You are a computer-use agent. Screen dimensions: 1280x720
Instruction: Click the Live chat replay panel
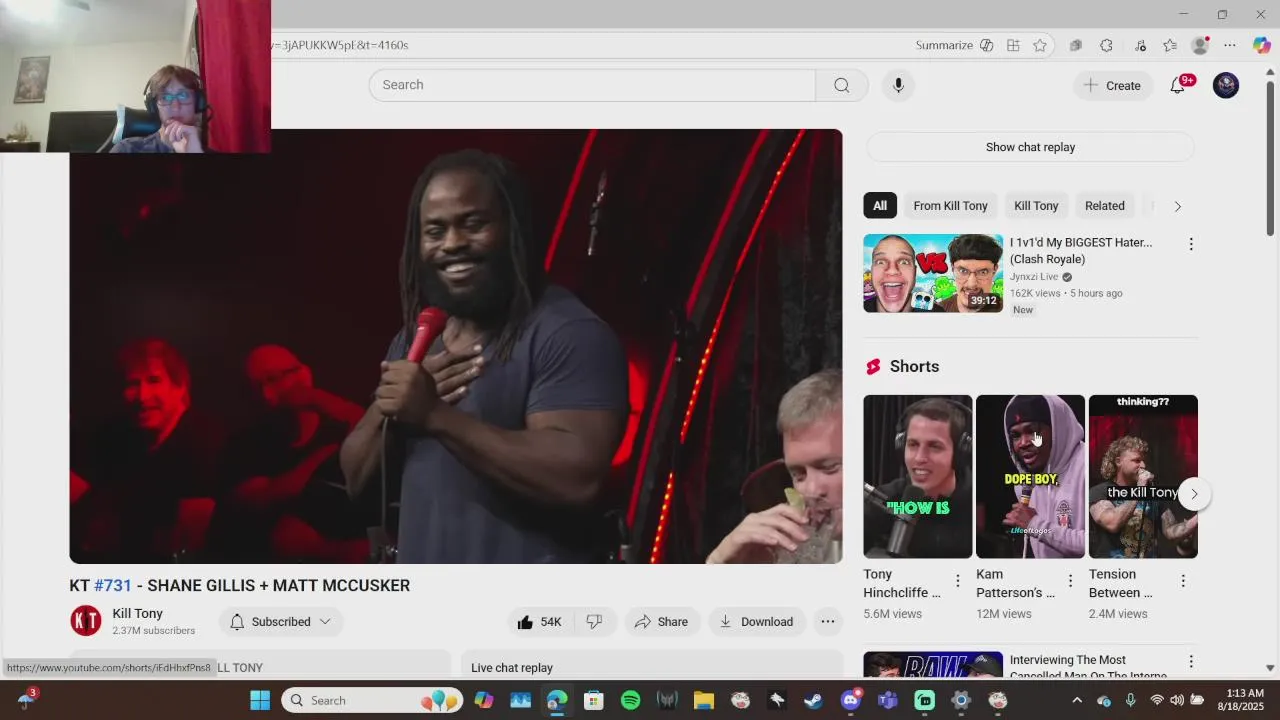coord(652,667)
